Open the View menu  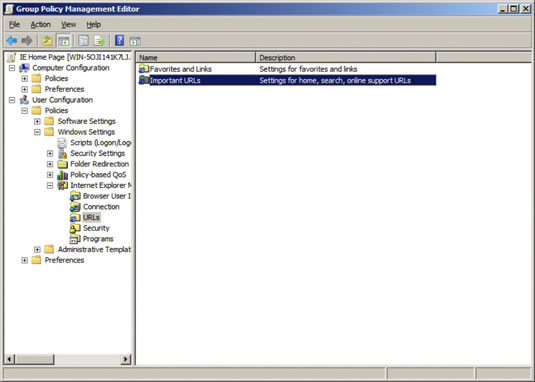coord(69,25)
